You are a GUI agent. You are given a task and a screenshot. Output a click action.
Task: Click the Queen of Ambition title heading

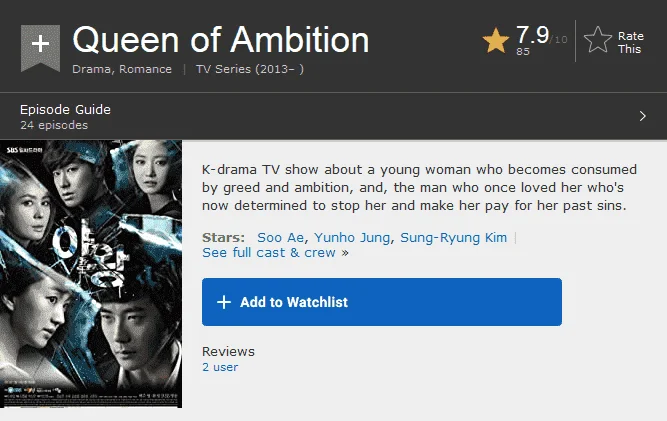tap(221, 40)
